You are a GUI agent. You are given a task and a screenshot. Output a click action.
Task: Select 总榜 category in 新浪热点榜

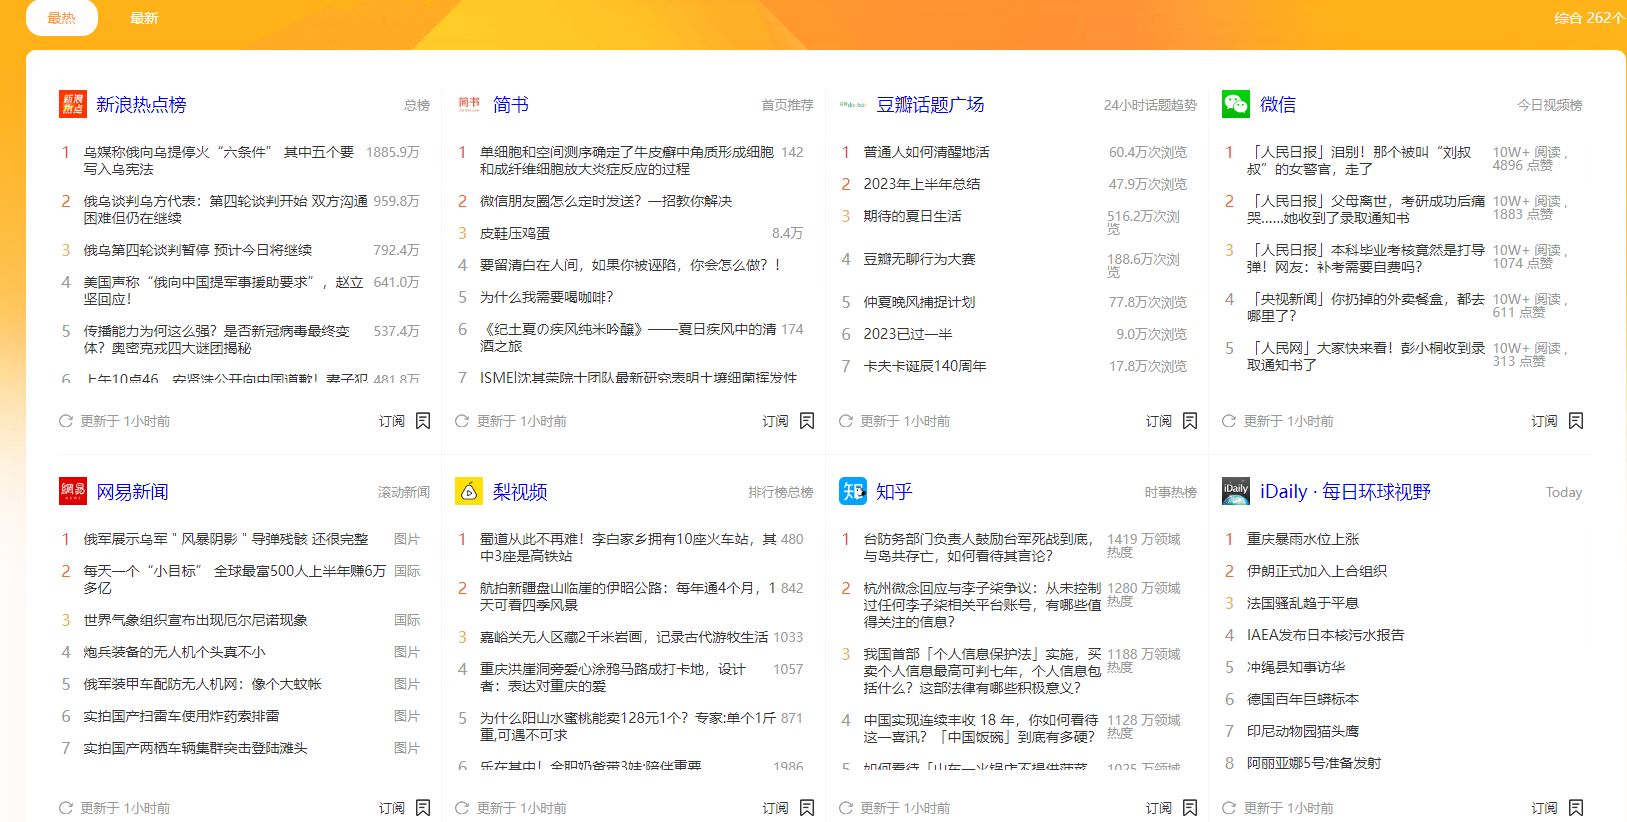click(x=417, y=105)
